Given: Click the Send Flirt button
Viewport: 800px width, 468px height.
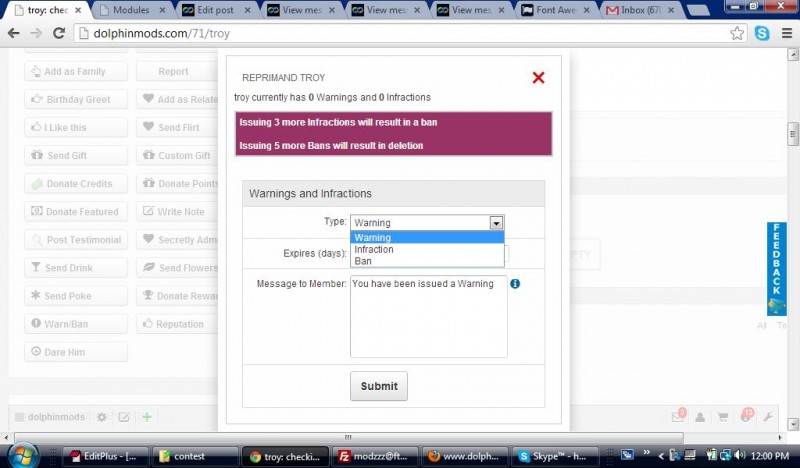Looking at the screenshot, I should click(177, 128).
